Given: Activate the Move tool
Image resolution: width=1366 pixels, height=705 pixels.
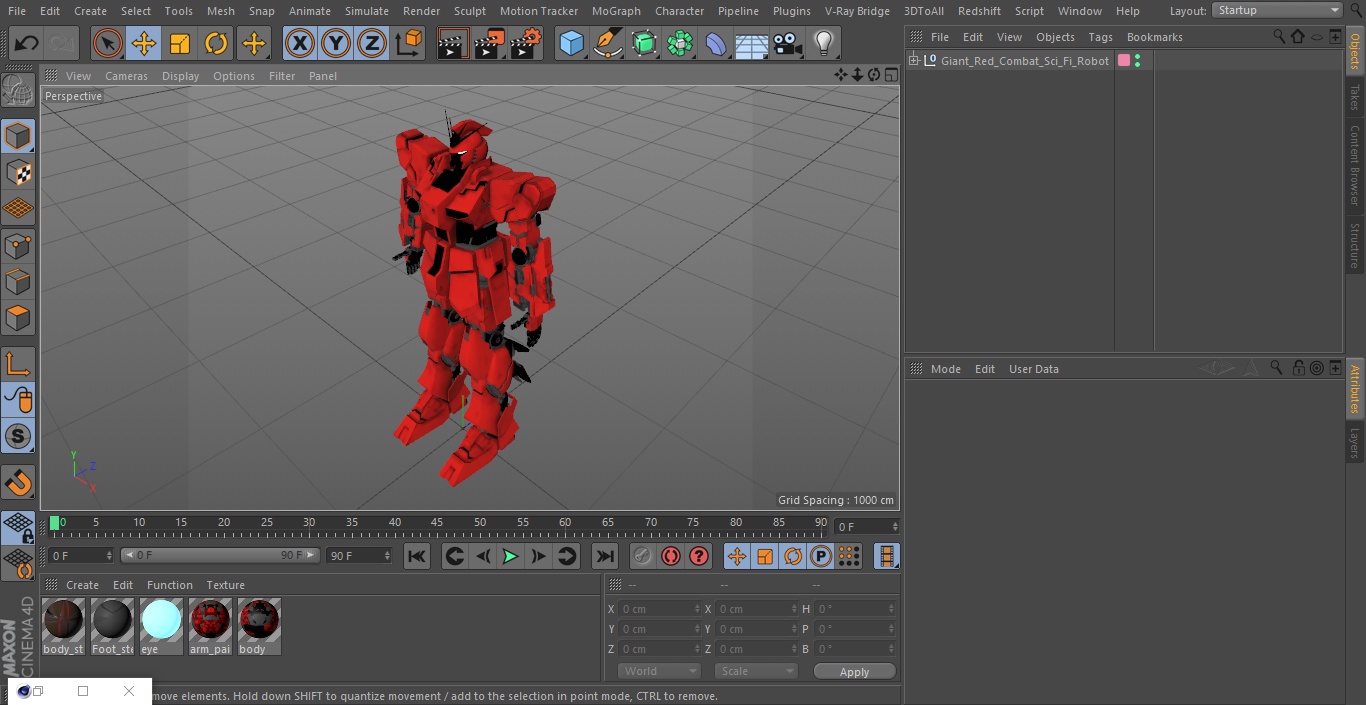Looking at the screenshot, I should [x=144, y=43].
